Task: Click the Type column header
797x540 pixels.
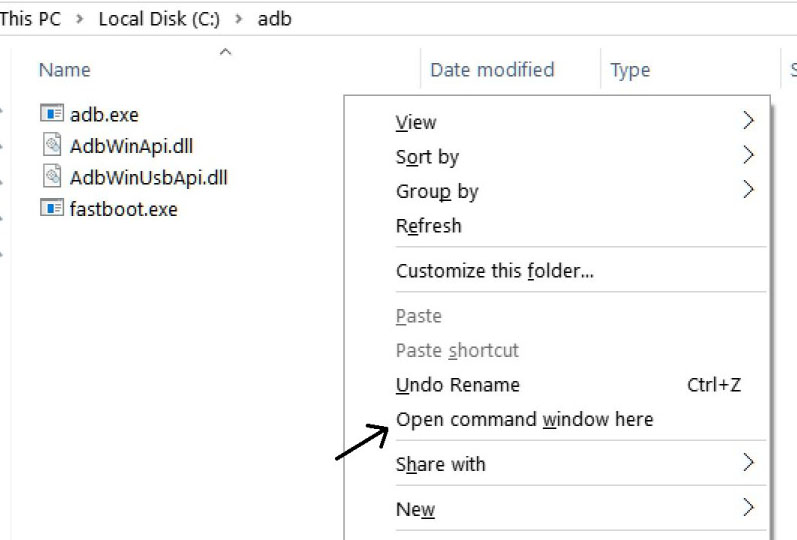Action: pyautogui.click(x=630, y=70)
